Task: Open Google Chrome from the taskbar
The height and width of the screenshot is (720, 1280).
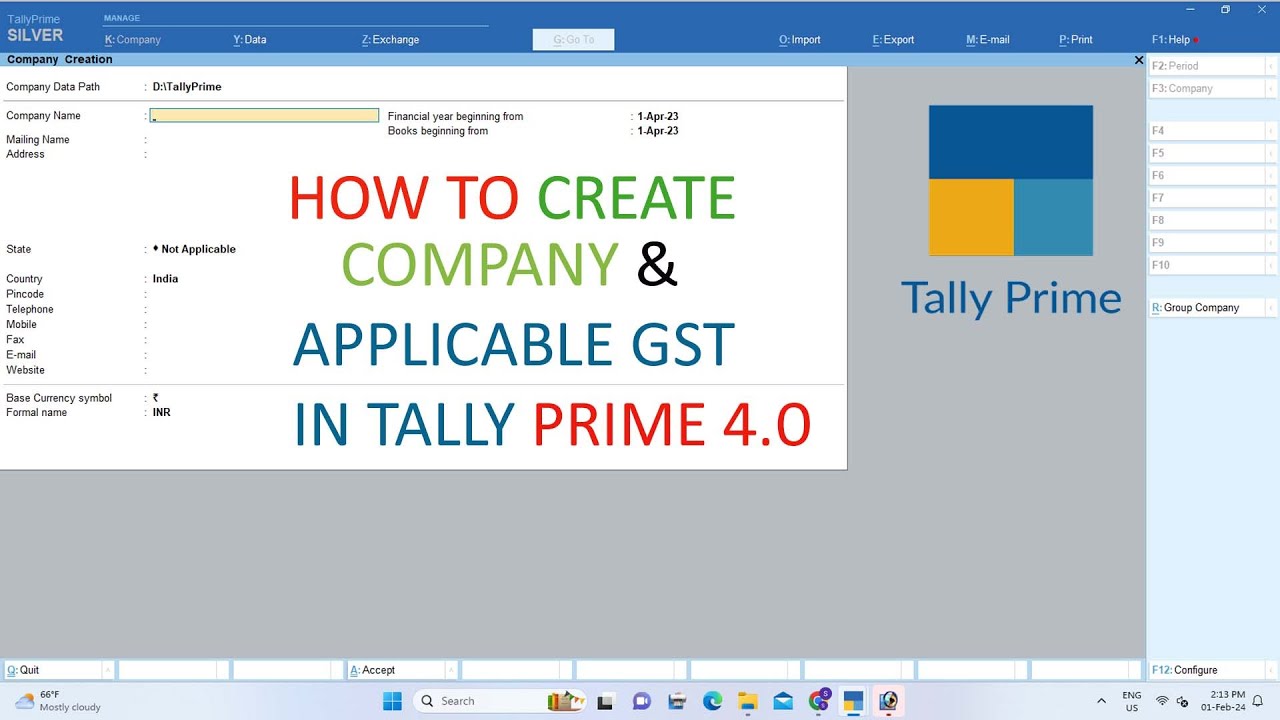Action: (819, 701)
